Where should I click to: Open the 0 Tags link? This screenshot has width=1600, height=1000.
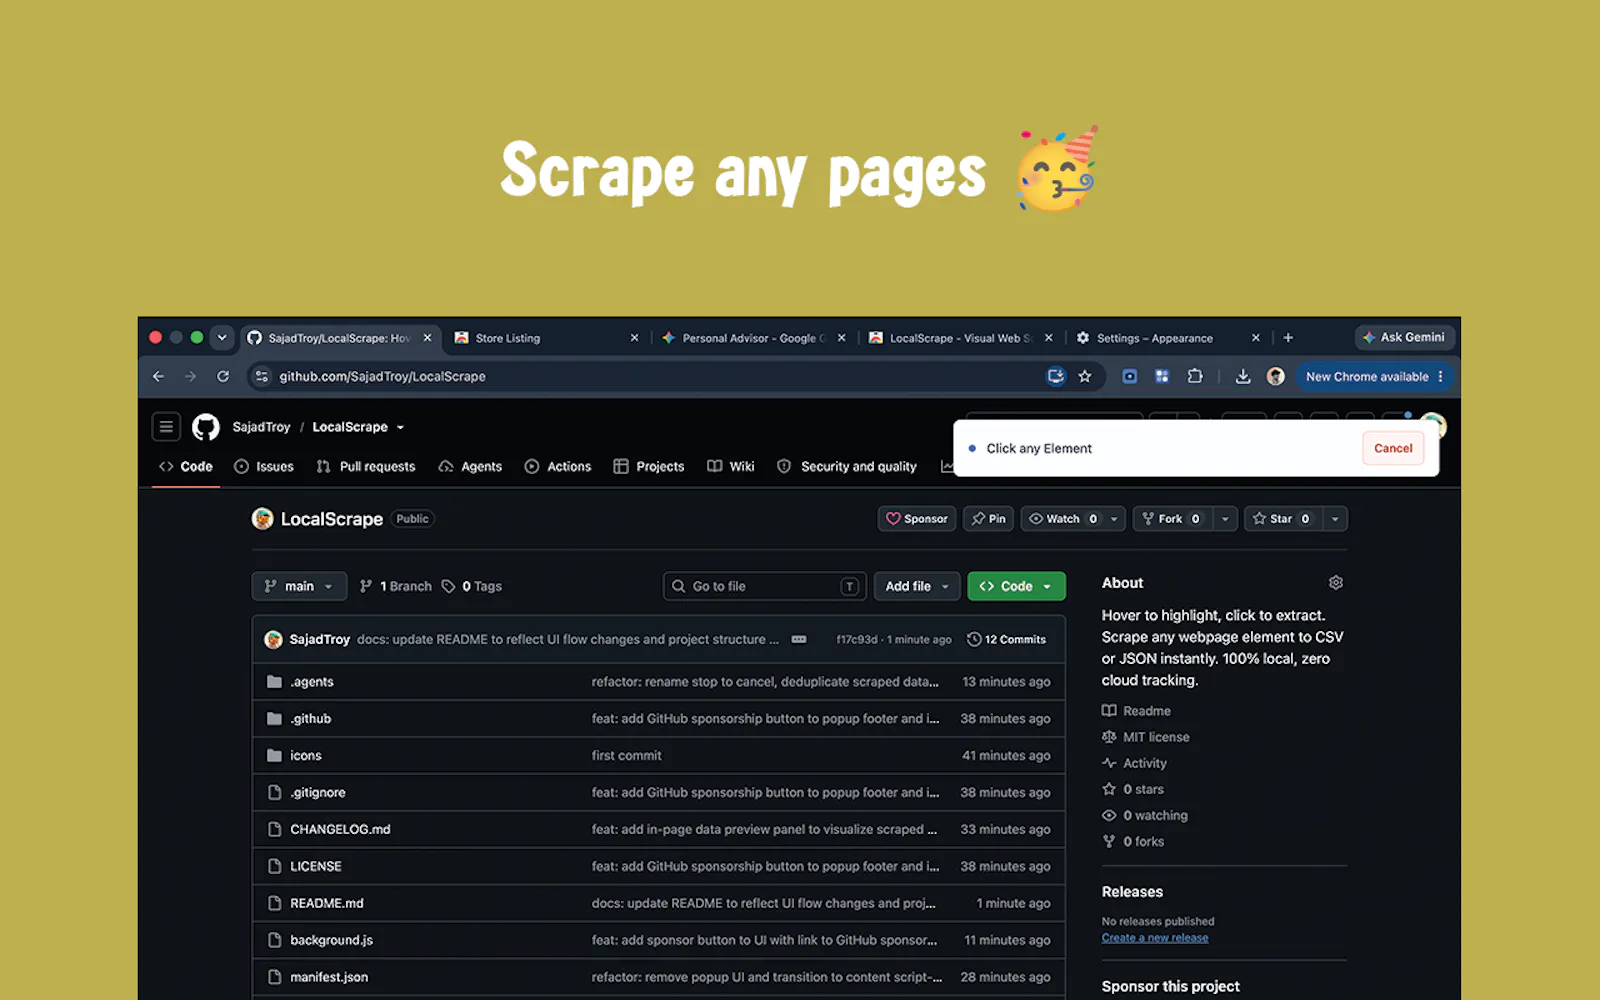coord(472,586)
